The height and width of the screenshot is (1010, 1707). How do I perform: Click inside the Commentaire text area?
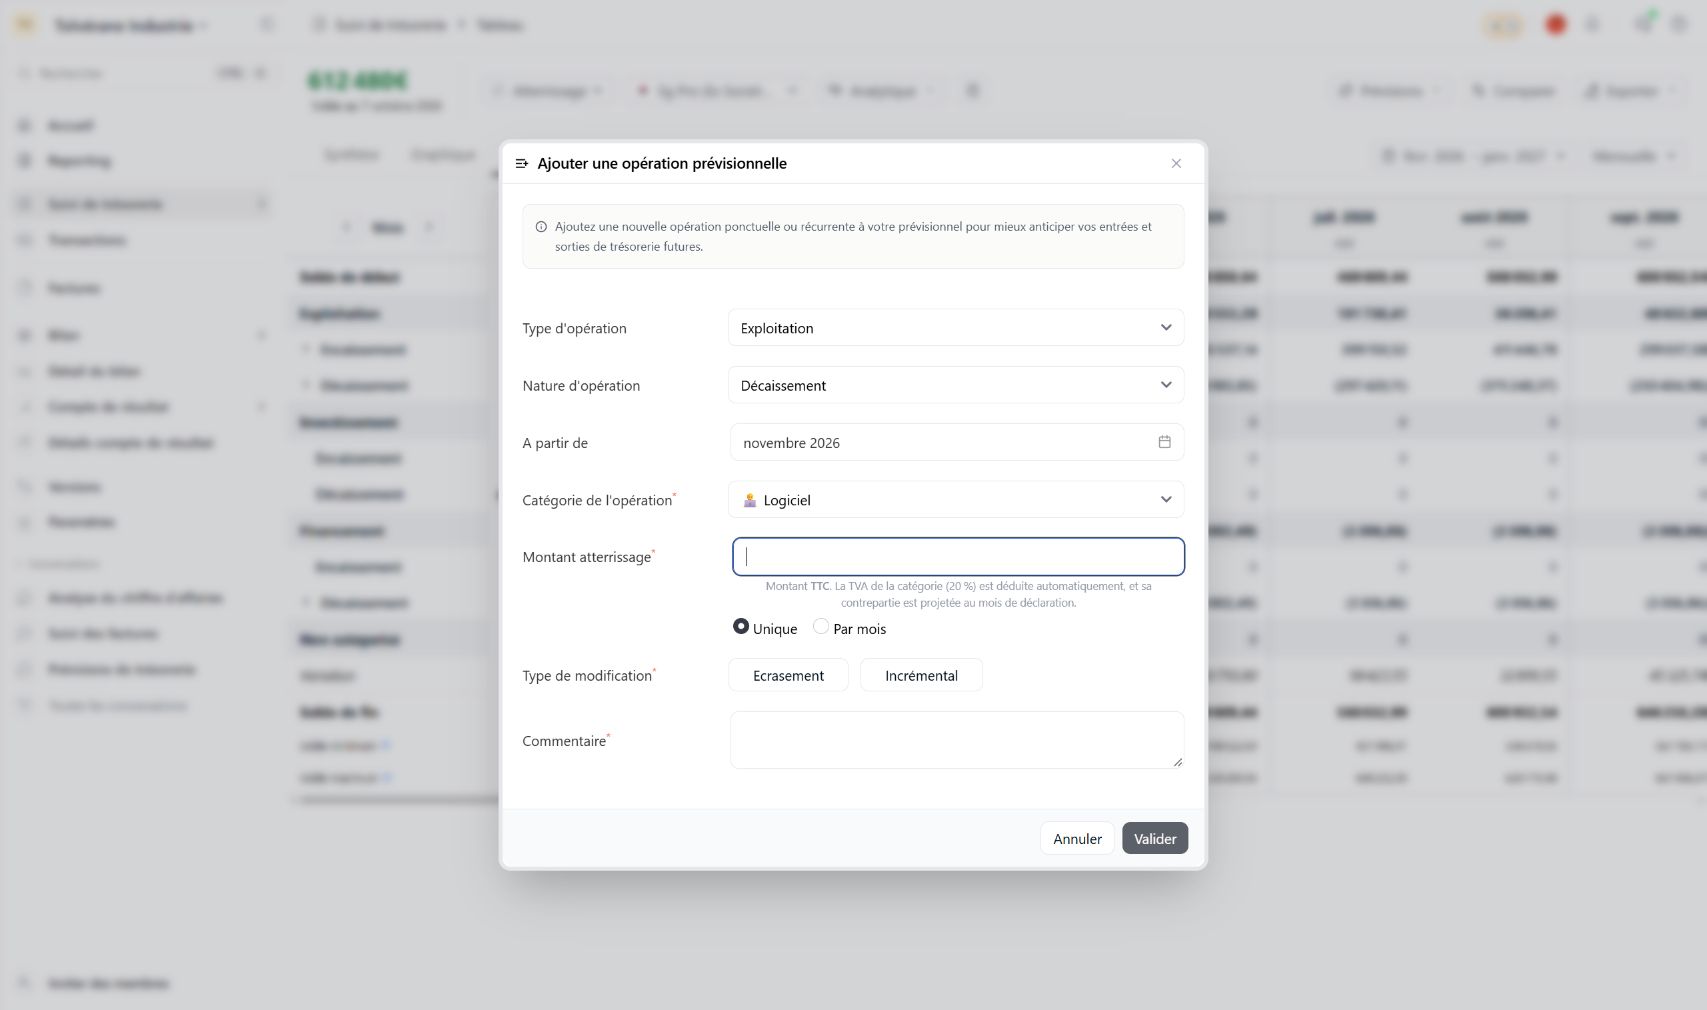click(957, 740)
